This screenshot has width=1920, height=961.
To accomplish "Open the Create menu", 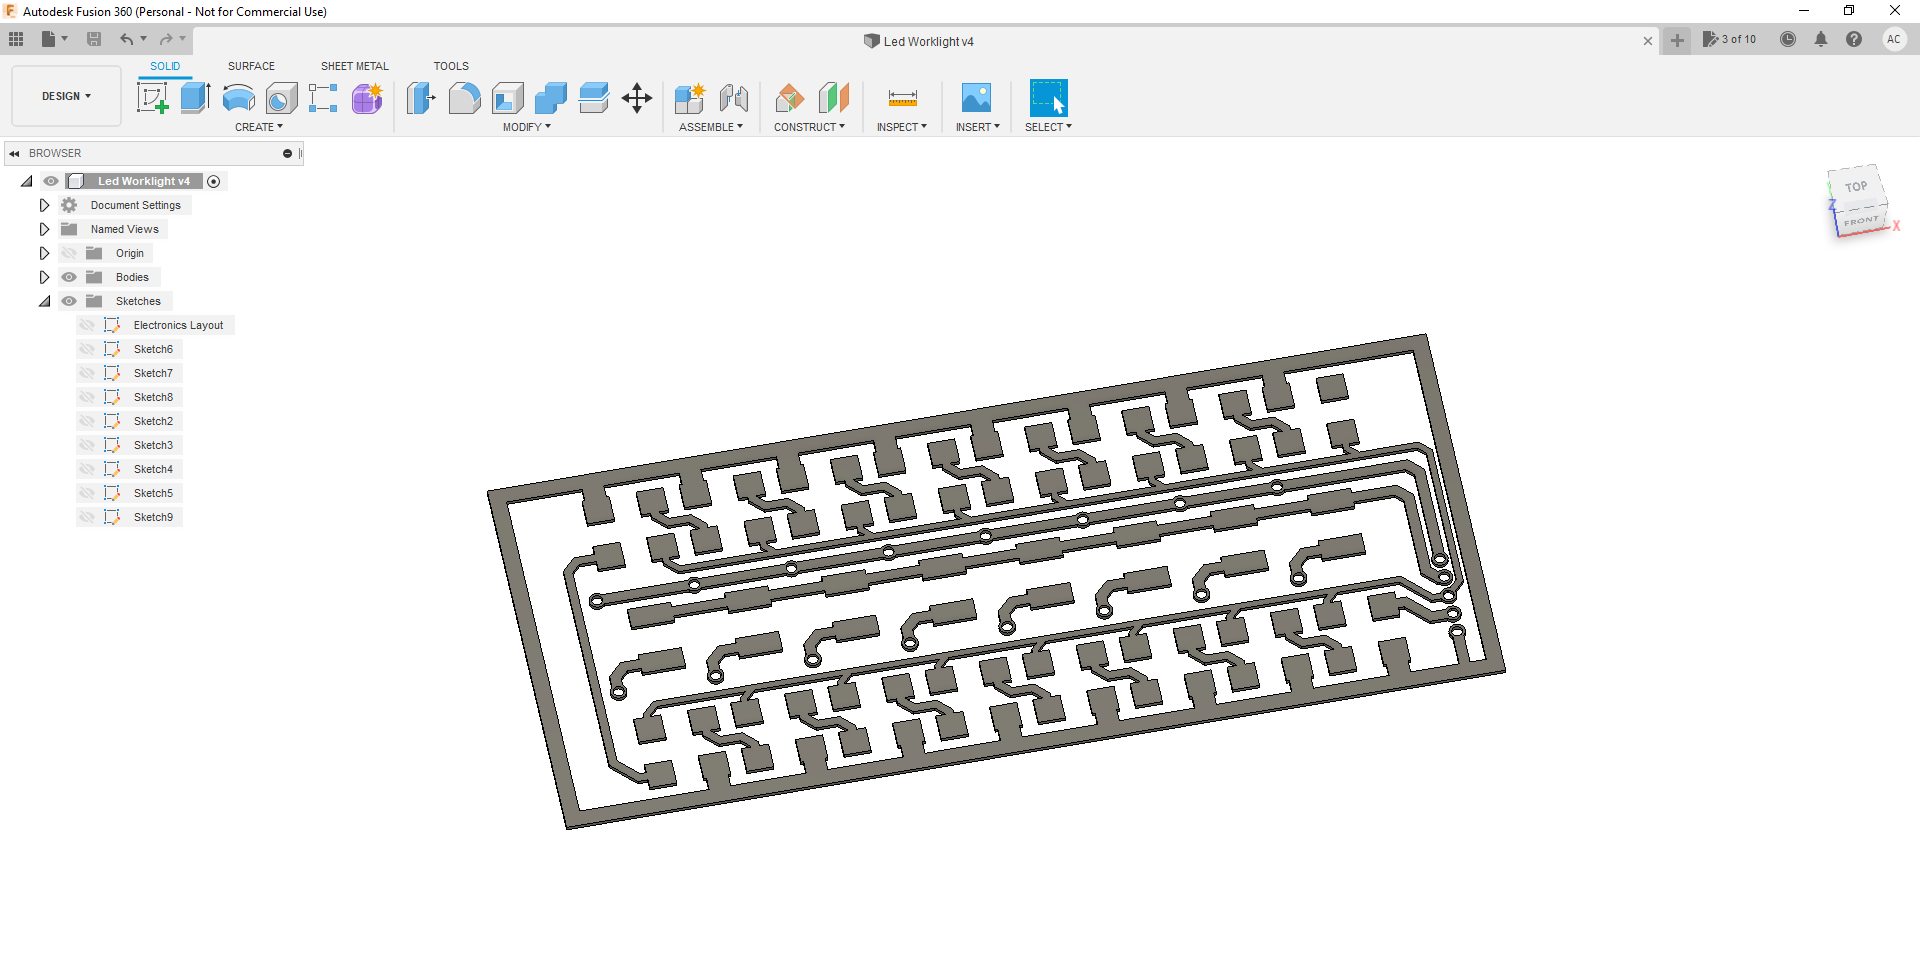I will [x=259, y=127].
